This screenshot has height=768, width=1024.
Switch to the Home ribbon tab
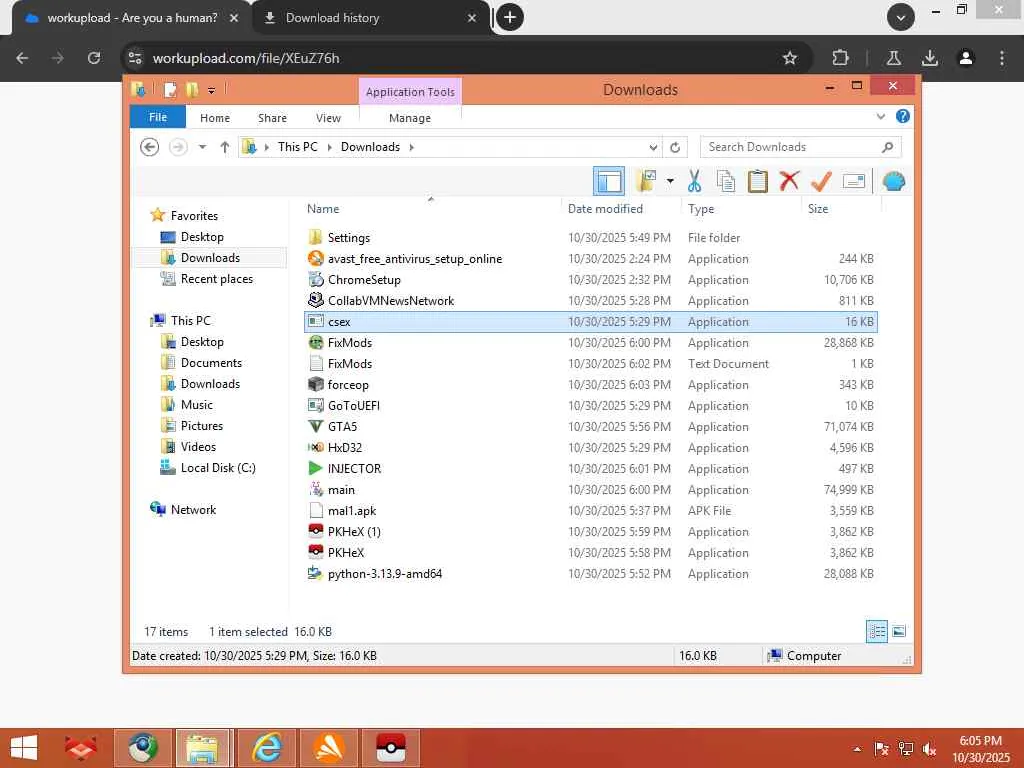215,118
